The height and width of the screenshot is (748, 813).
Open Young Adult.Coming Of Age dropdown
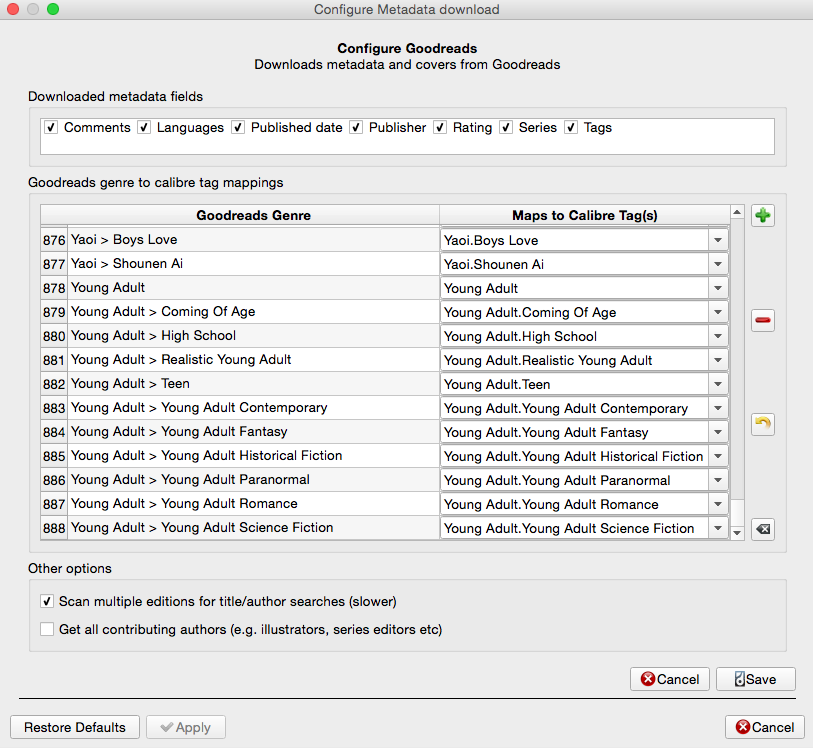[x=718, y=312]
